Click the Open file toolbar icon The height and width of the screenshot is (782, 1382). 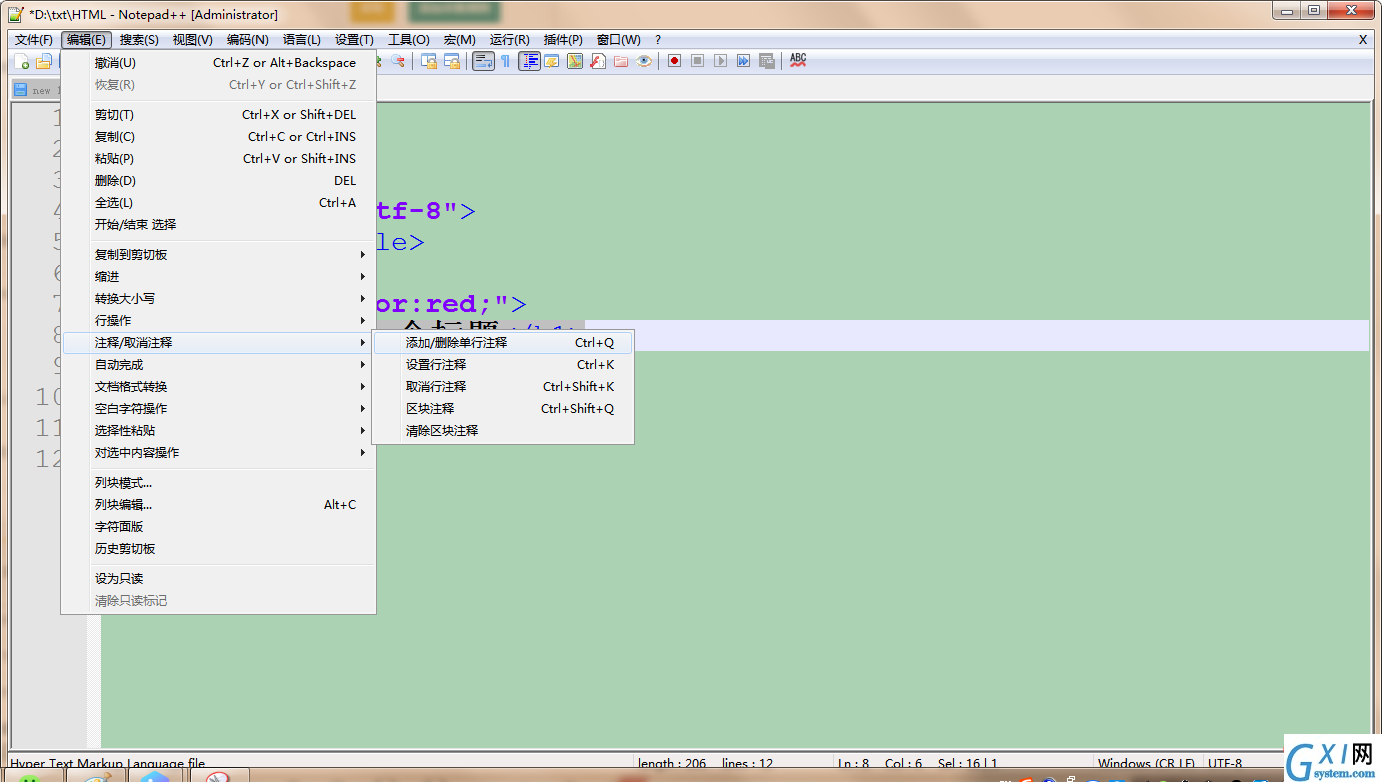[x=43, y=61]
